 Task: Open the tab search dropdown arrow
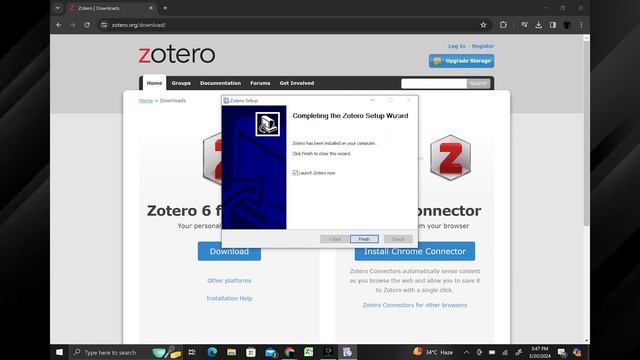tap(58, 8)
